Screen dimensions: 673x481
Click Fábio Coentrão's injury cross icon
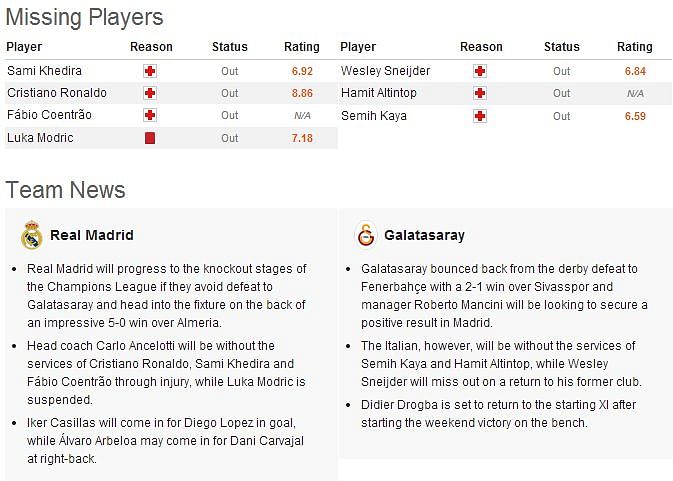[150, 115]
